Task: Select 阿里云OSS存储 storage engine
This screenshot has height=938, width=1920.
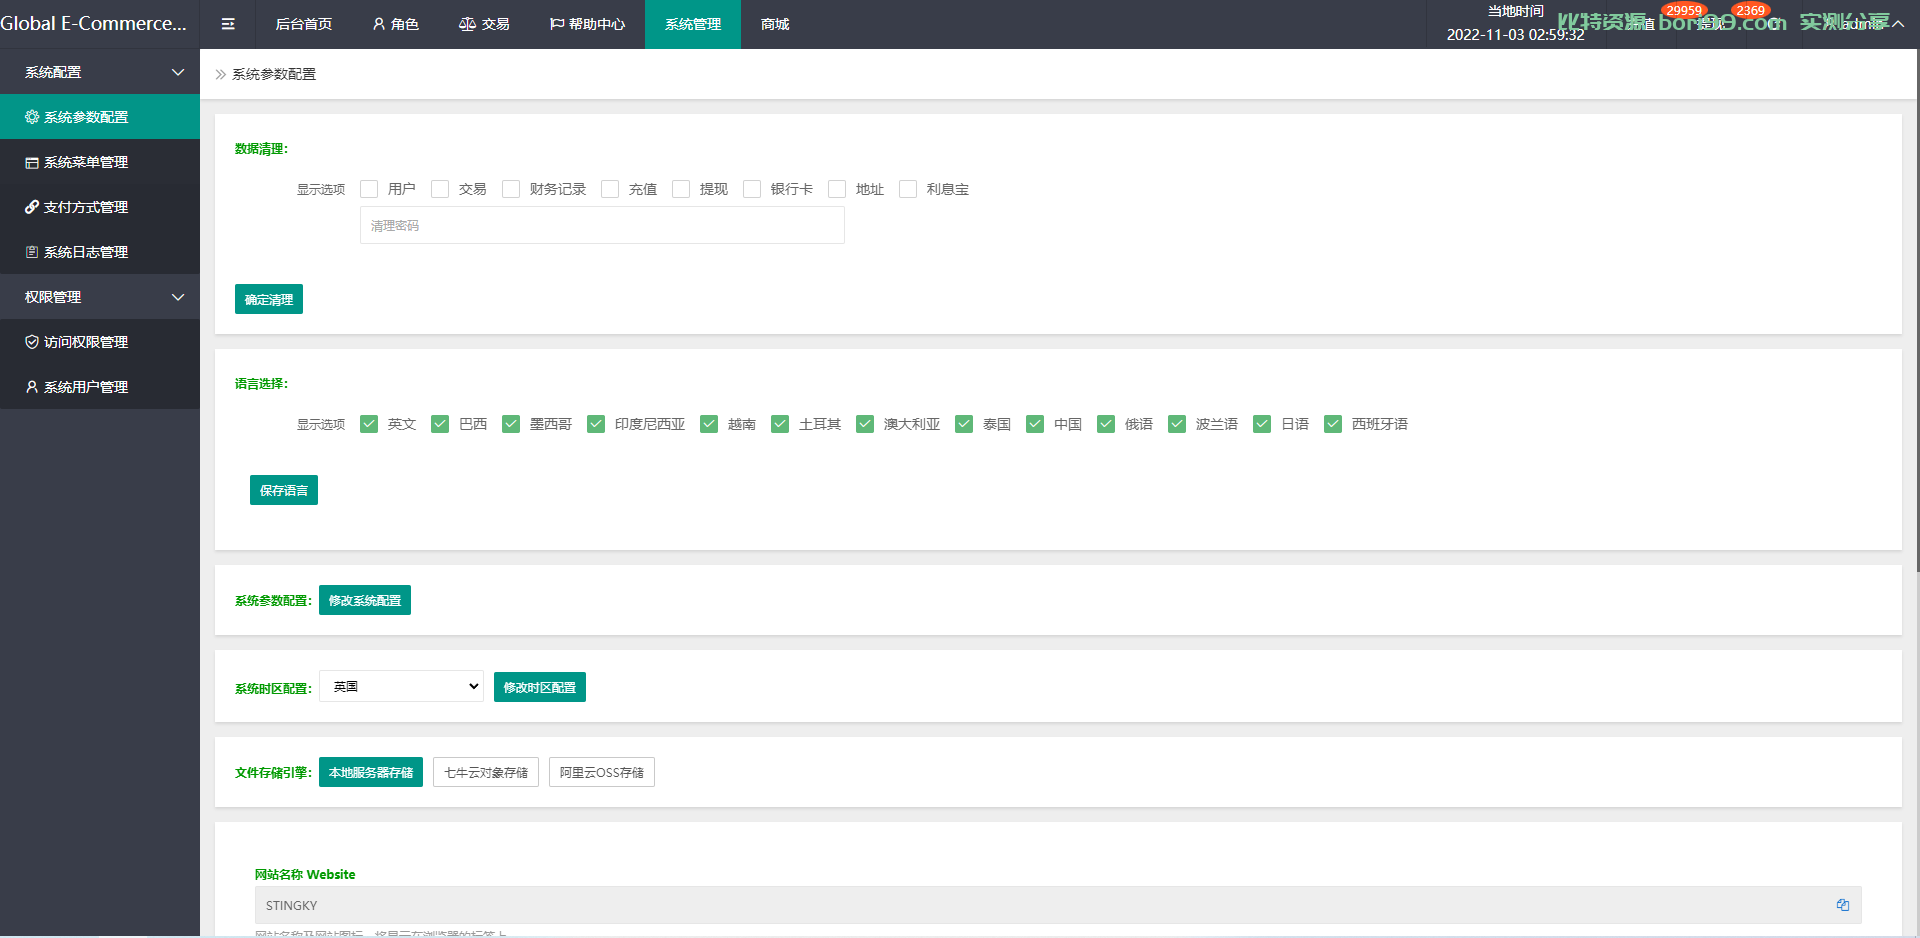Action: point(602,772)
